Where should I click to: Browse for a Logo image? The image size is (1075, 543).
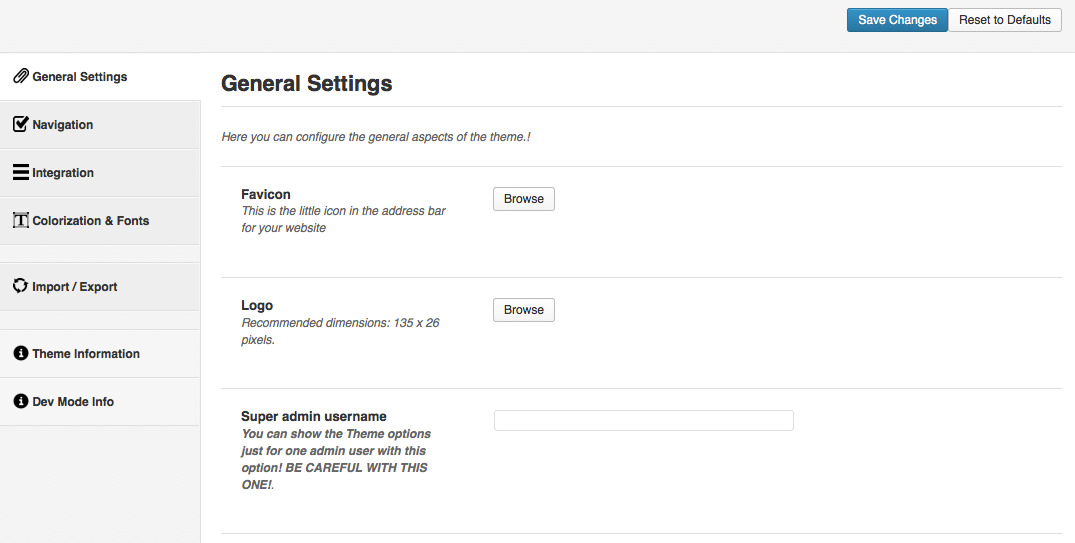click(x=524, y=310)
